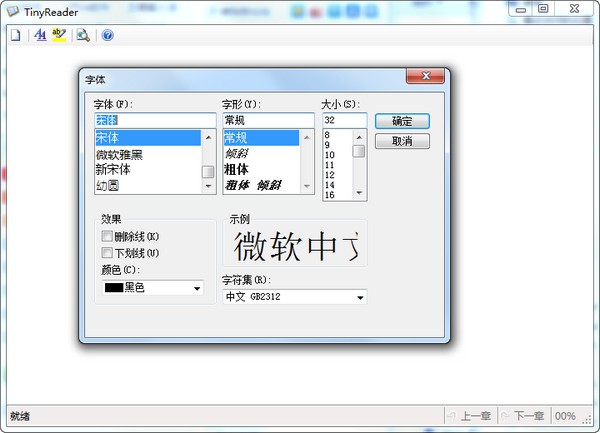Open the help question mark icon

click(108, 35)
